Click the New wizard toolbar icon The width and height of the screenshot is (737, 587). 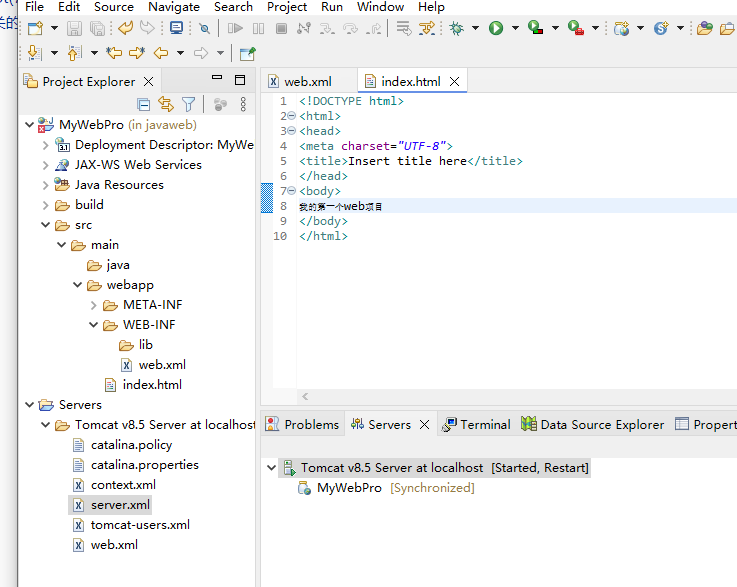[x=35, y=28]
